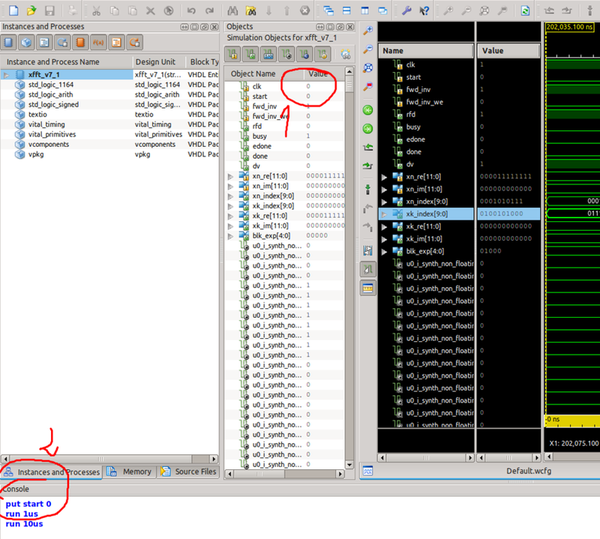The image size is (600, 539).
Task: Select the start signal in Objects list
Action: (262, 96)
